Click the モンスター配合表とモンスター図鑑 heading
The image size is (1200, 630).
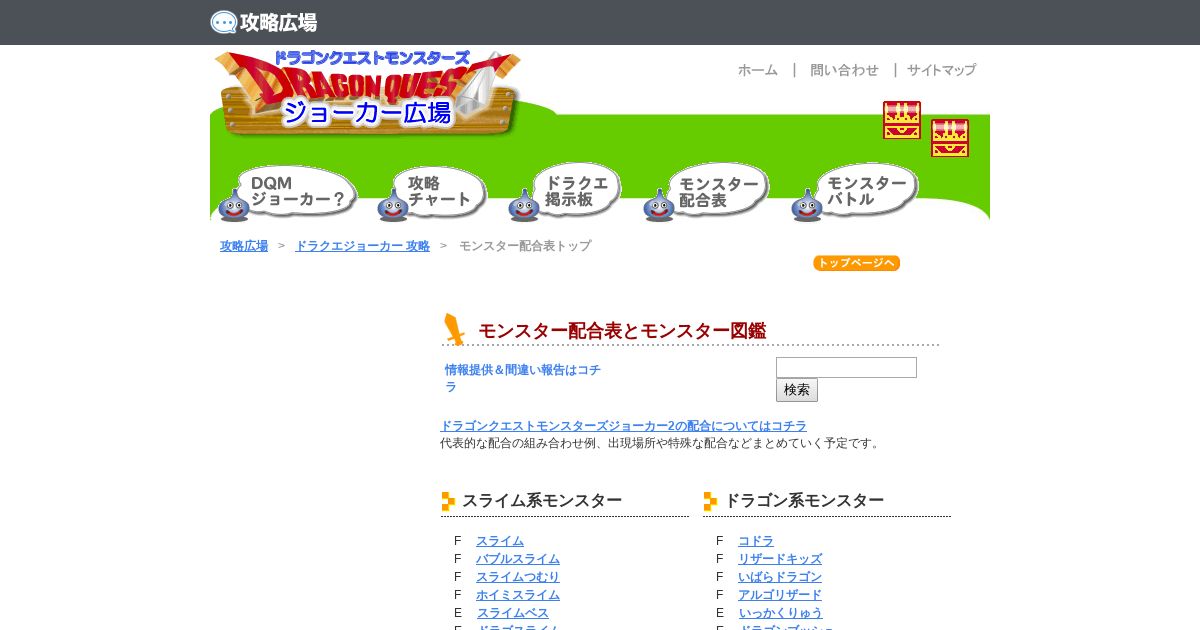(x=622, y=331)
